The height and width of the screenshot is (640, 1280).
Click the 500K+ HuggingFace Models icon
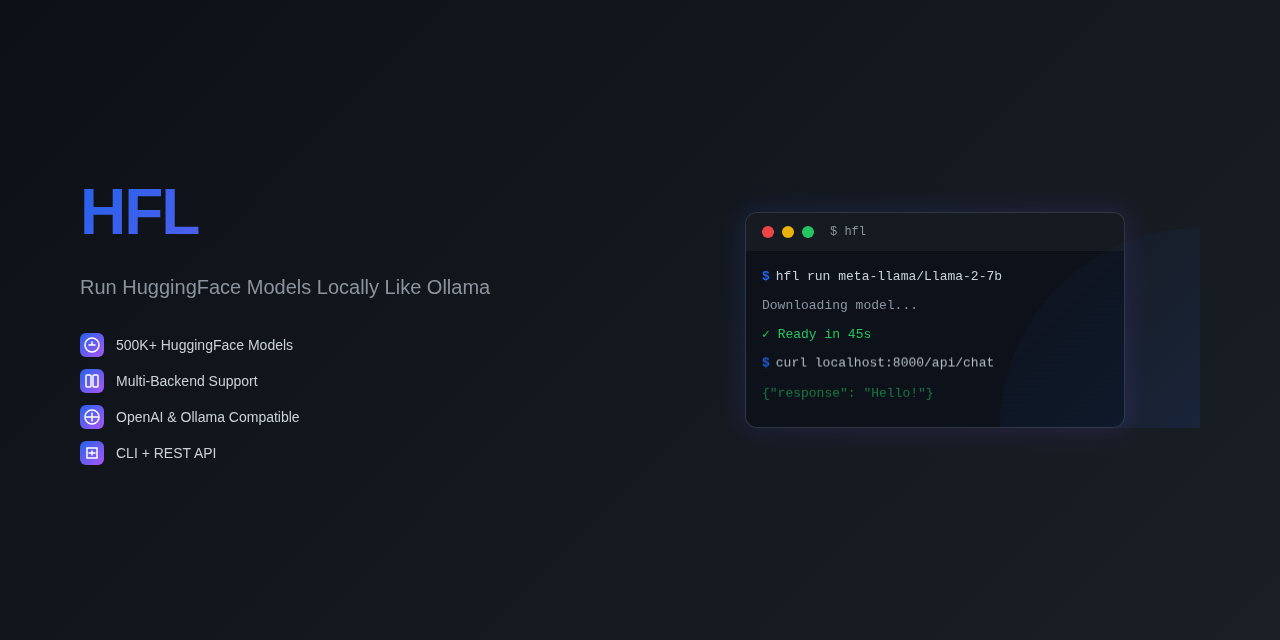click(x=92, y=345)
